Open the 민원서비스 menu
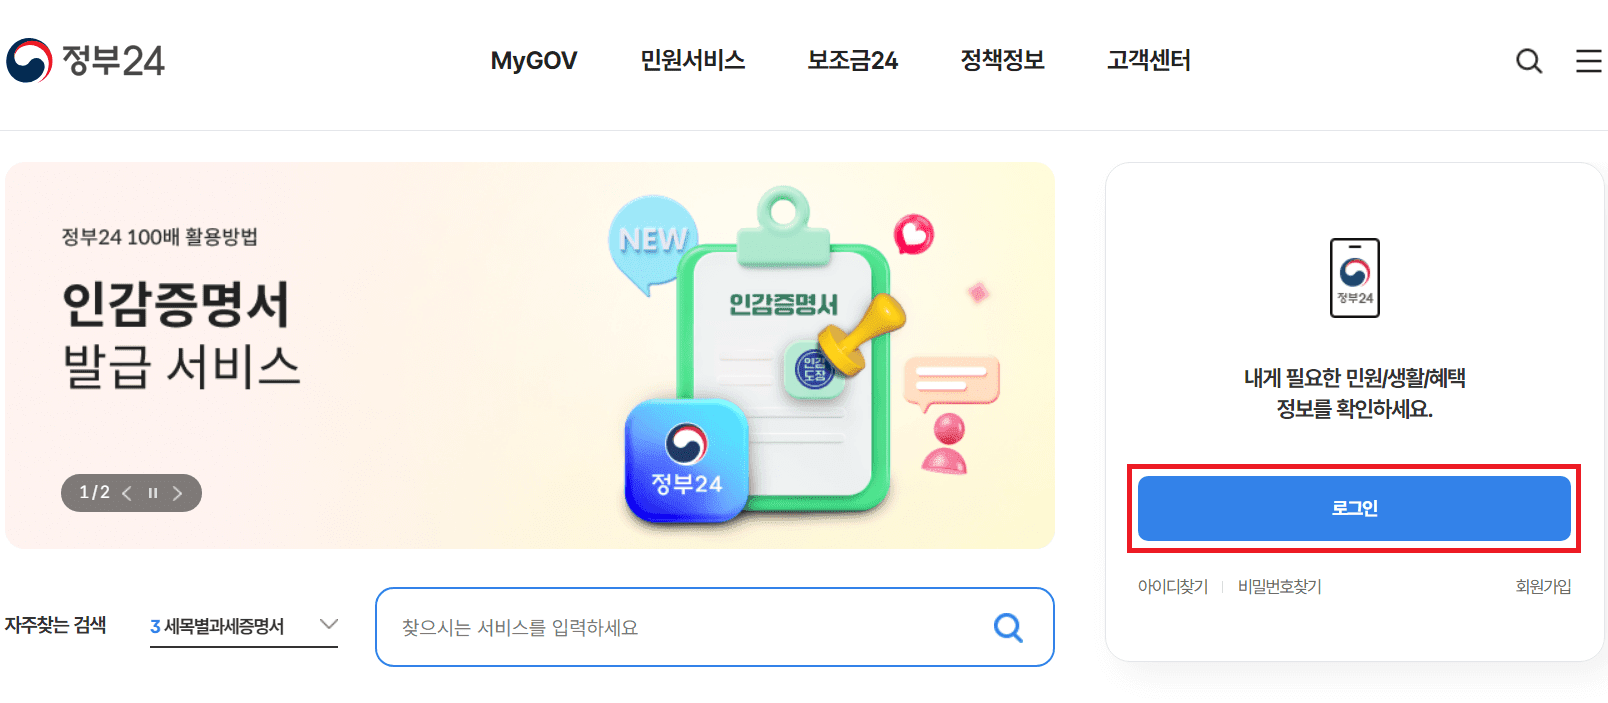Viewport: 1608px width, 703px height. coord(693,61)
